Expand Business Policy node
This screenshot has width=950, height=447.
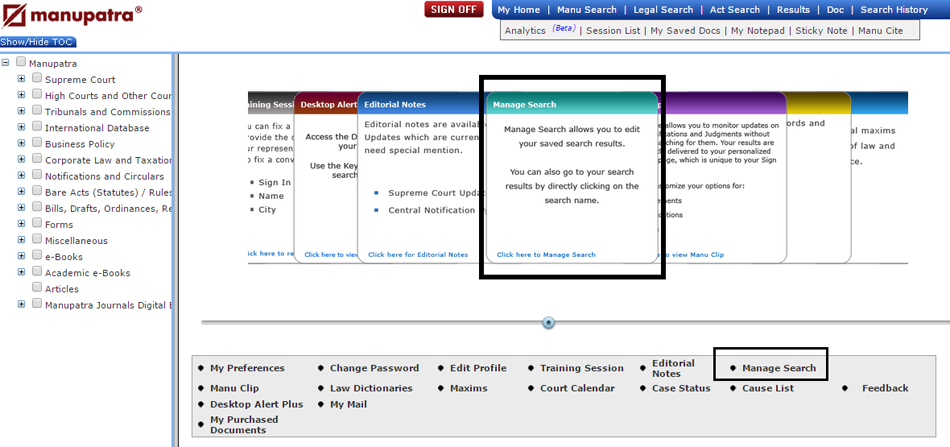click(x=21, y=143)
